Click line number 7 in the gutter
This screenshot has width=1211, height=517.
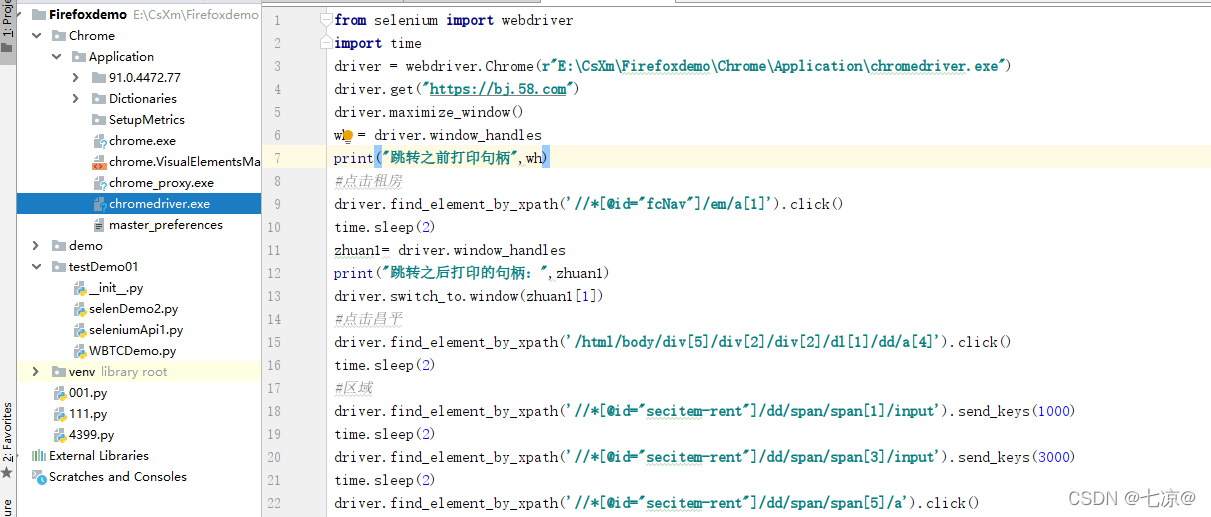(278, 158)
